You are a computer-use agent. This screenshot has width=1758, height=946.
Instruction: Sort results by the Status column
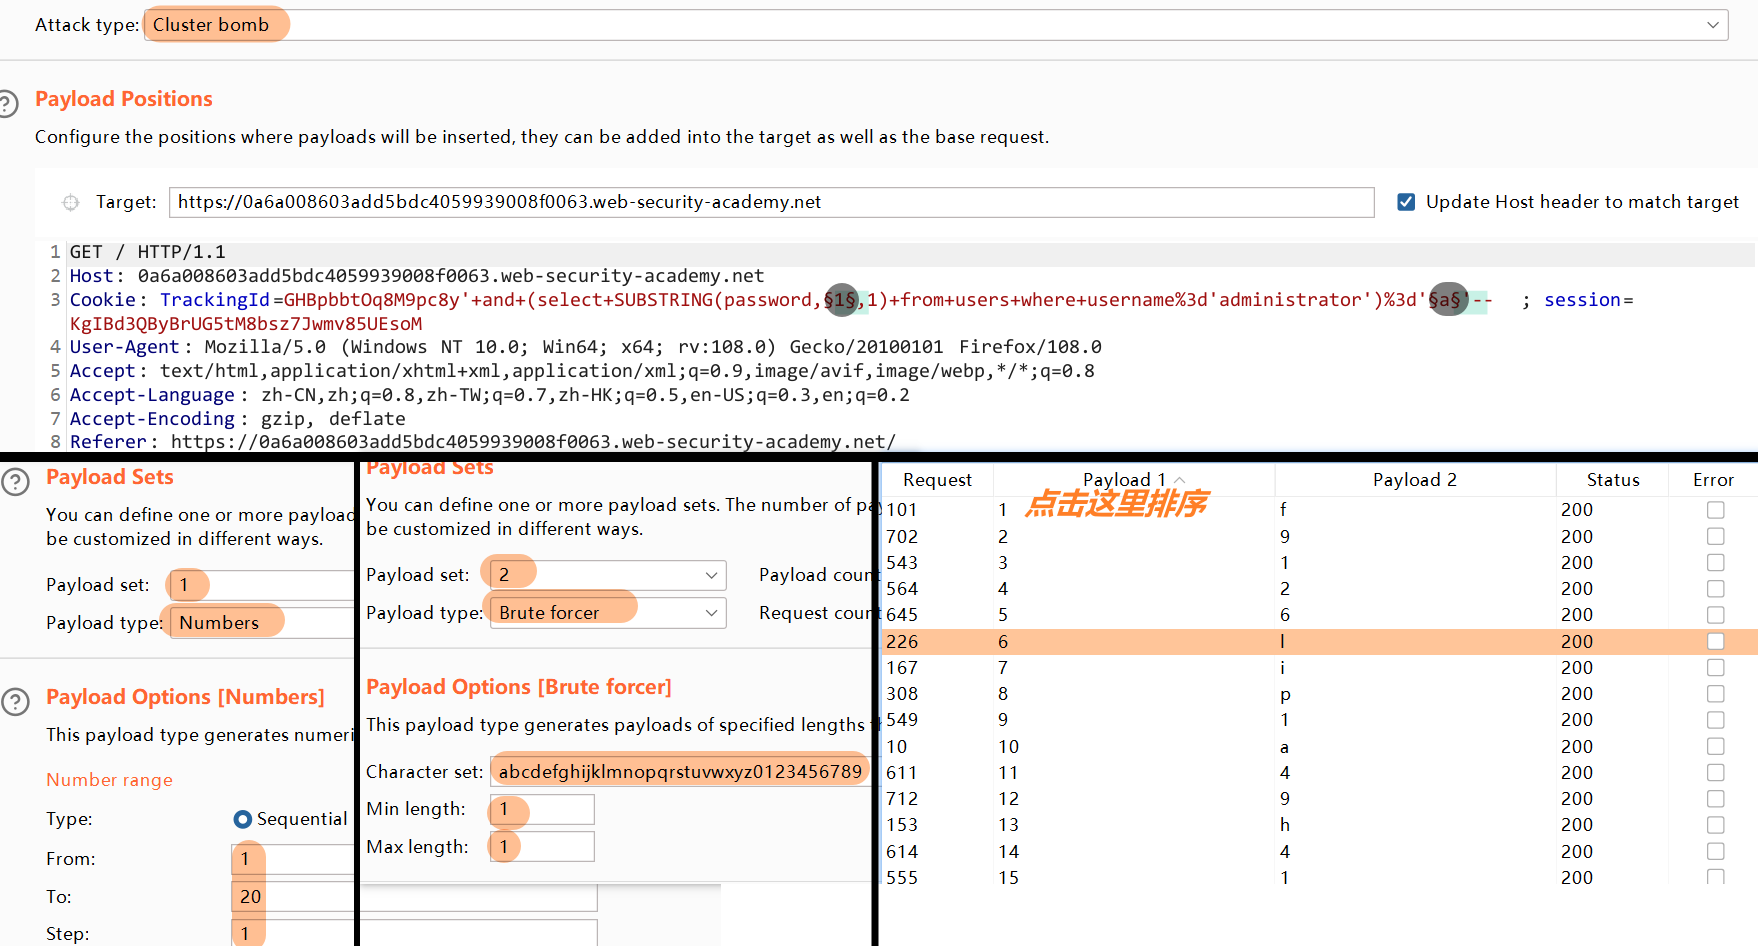[x=1611, y=479]
